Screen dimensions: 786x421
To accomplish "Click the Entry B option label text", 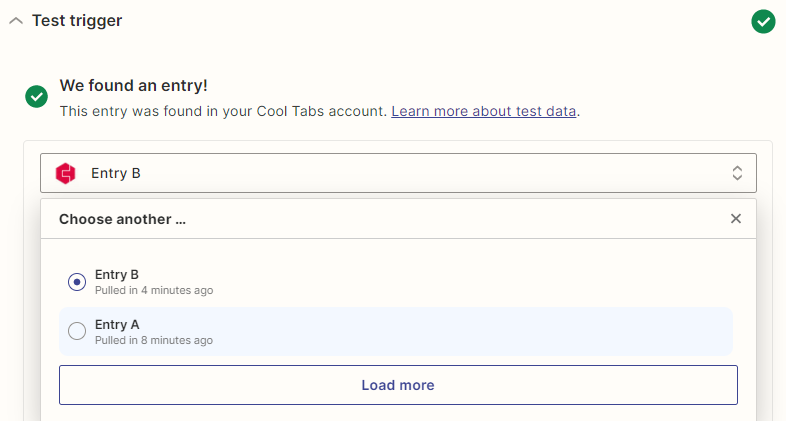I will pyautogui.click(x=116, y=275).
